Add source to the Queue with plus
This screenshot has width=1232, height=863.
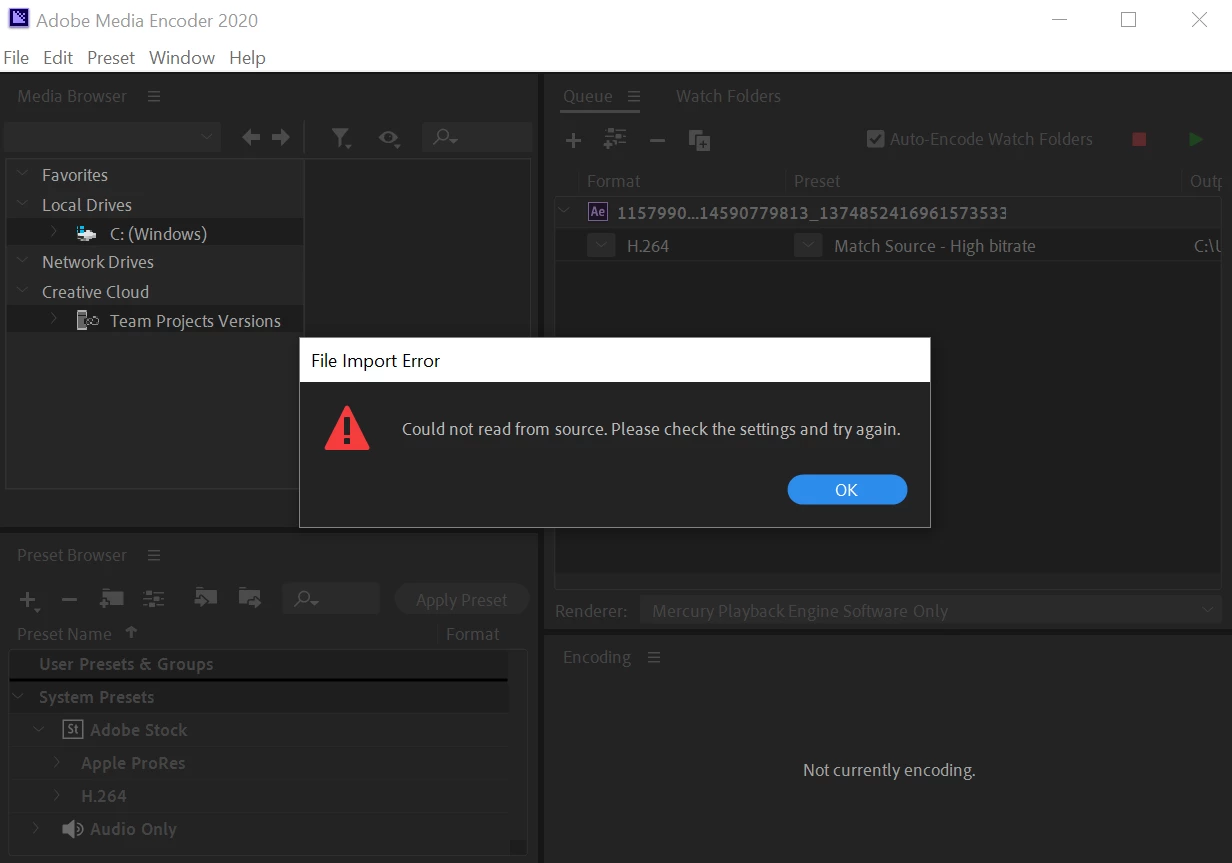pos(573,140)
